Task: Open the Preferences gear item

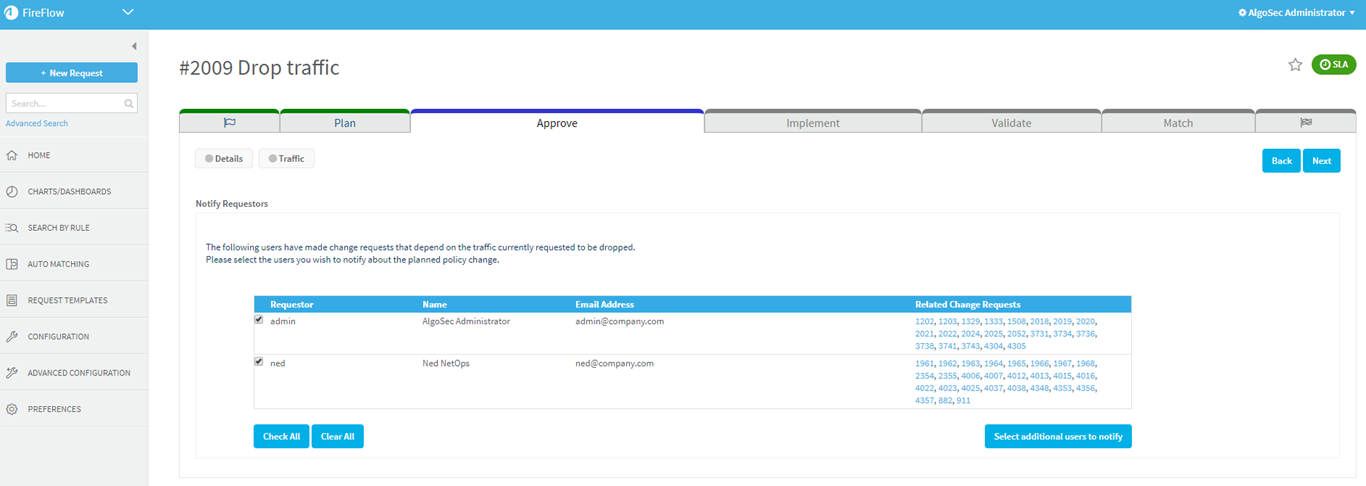Action: 54,409
